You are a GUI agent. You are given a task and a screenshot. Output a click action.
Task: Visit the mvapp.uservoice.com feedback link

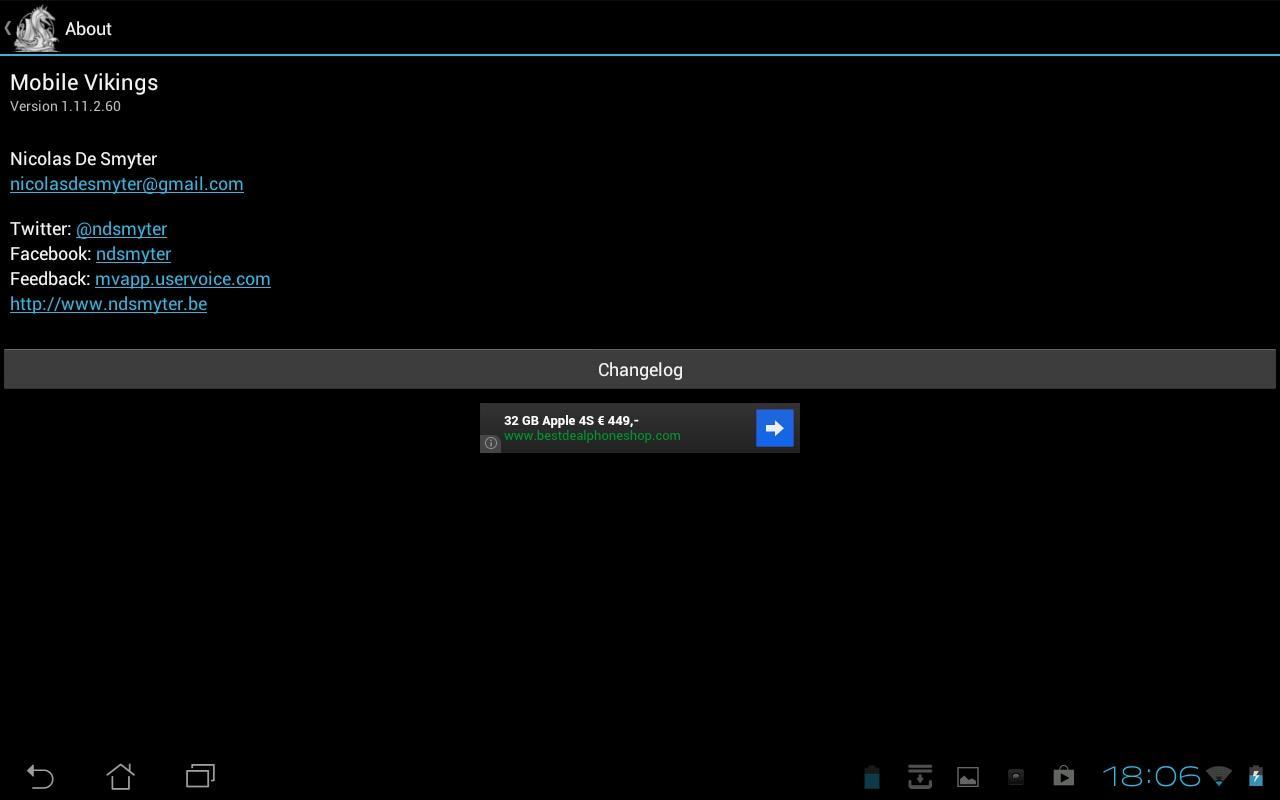183,279
